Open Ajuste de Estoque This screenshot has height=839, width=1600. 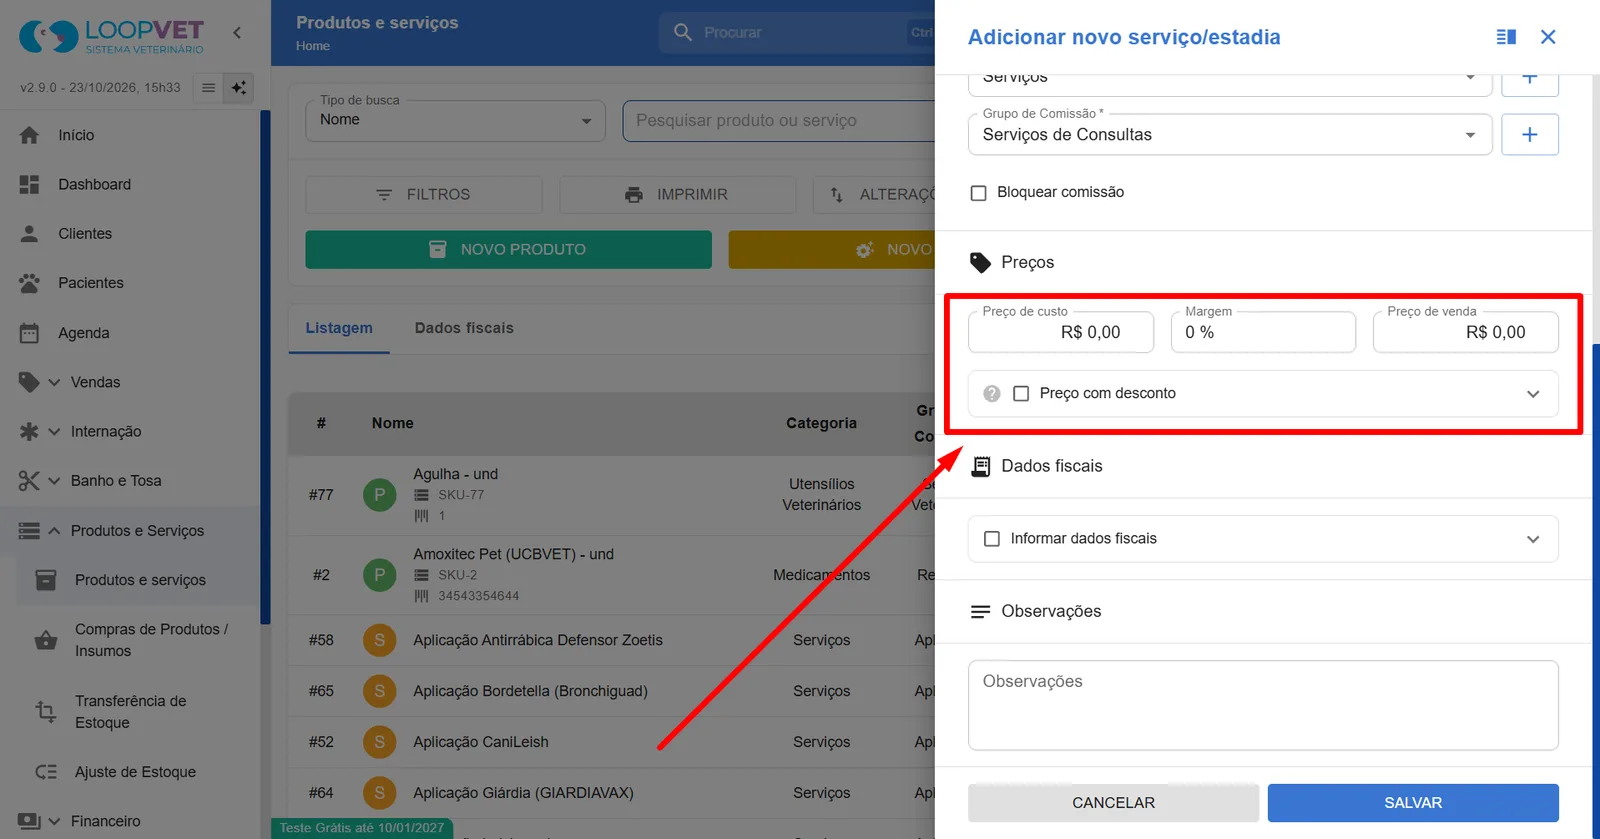[140, 772]
